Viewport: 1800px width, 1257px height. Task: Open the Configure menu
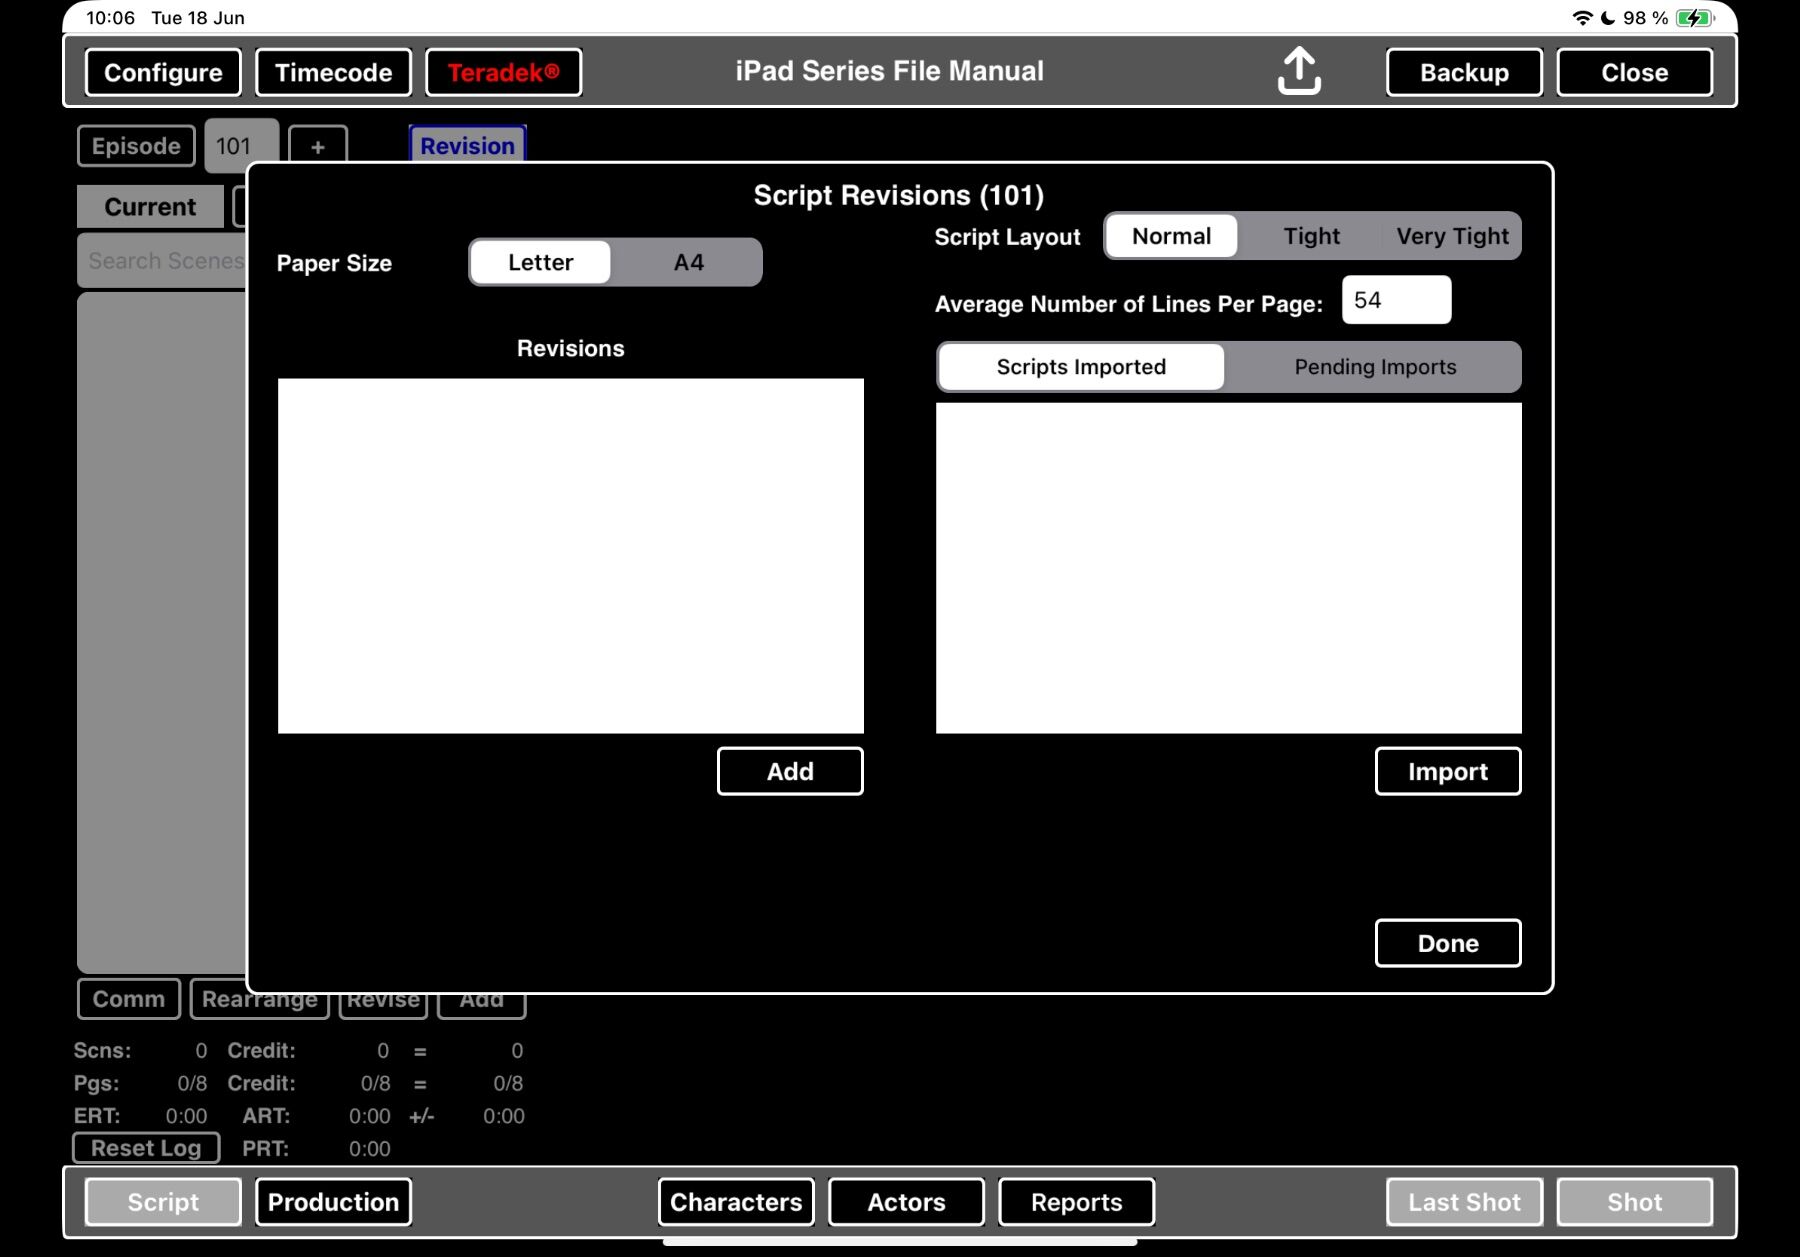[x=163, y=72]
